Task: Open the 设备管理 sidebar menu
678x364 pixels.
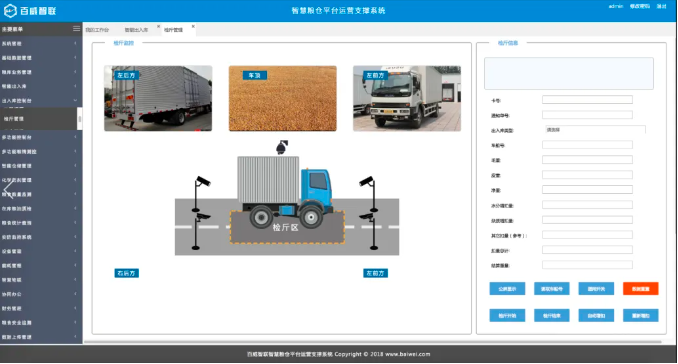Action: (x=41, y=252)
